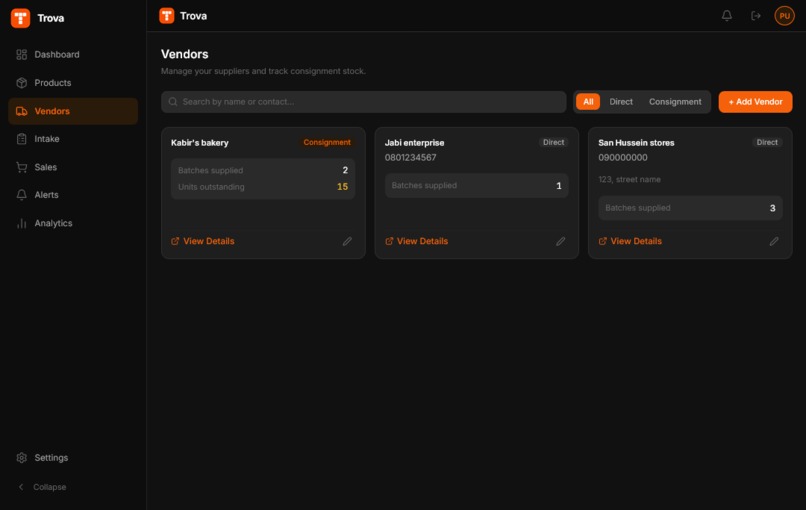Click the phone number 090000000
806x510 pixels.
[x=623, y=158]
